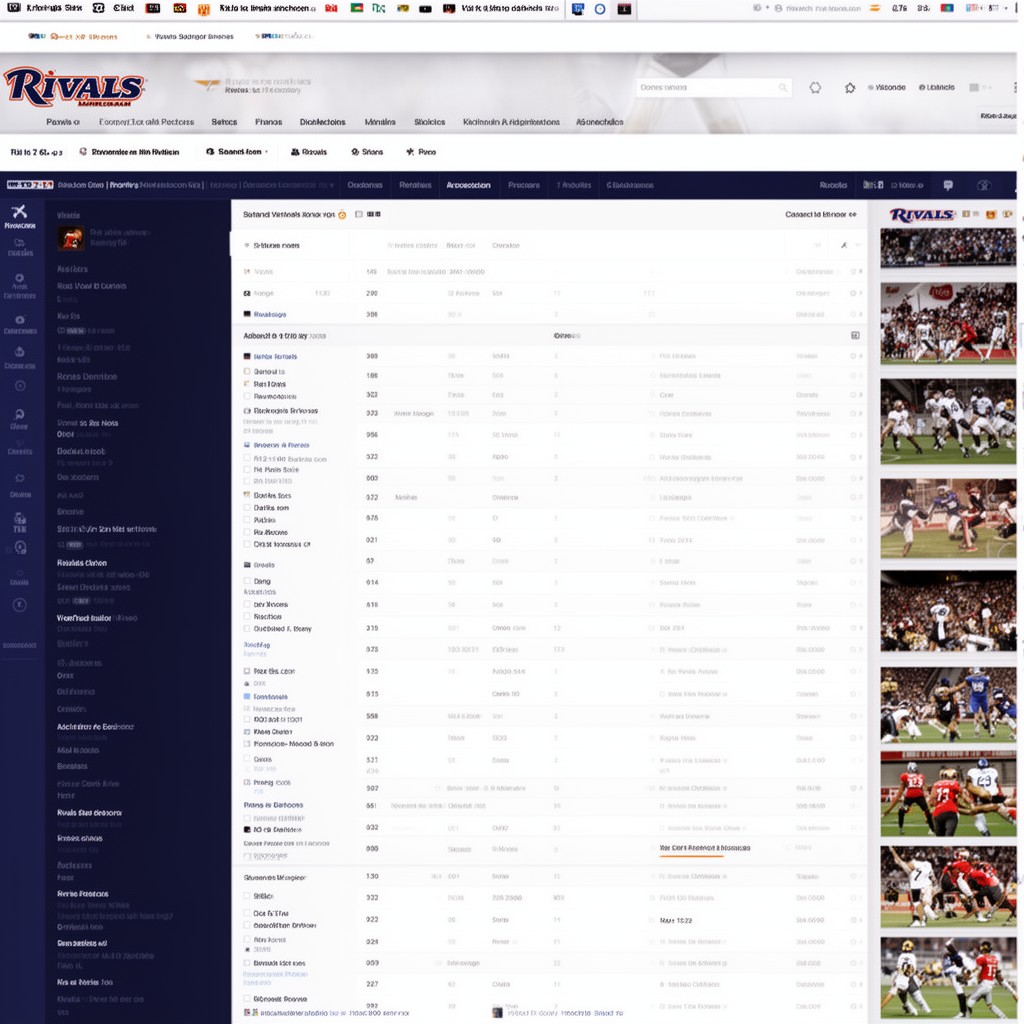Image resolution: width=1024 pixels, height=1024 pixels.
Task: Click the magnifier icon inside the header search box
Action: click(782, 88)
